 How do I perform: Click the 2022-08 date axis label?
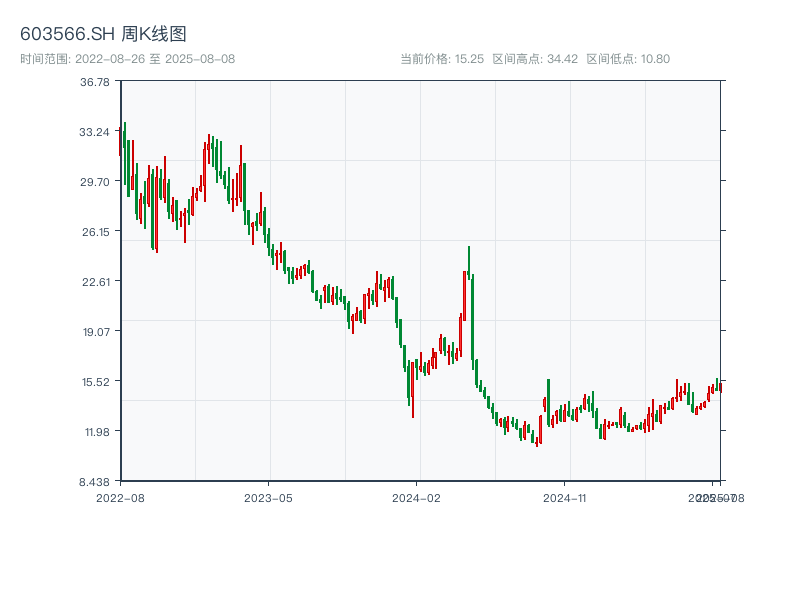120,497
